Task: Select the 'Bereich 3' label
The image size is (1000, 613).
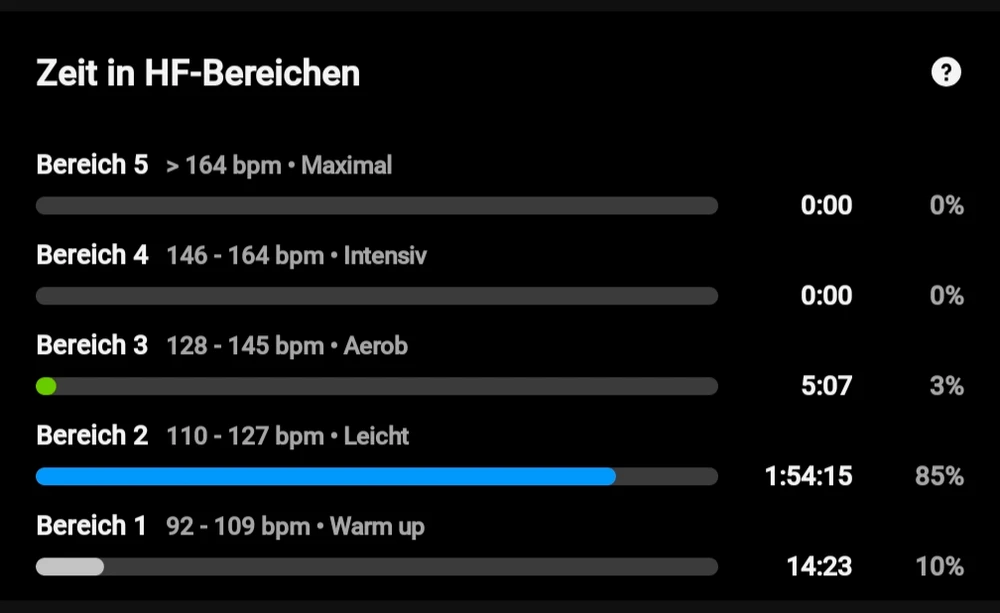Action: click(92, 346)
